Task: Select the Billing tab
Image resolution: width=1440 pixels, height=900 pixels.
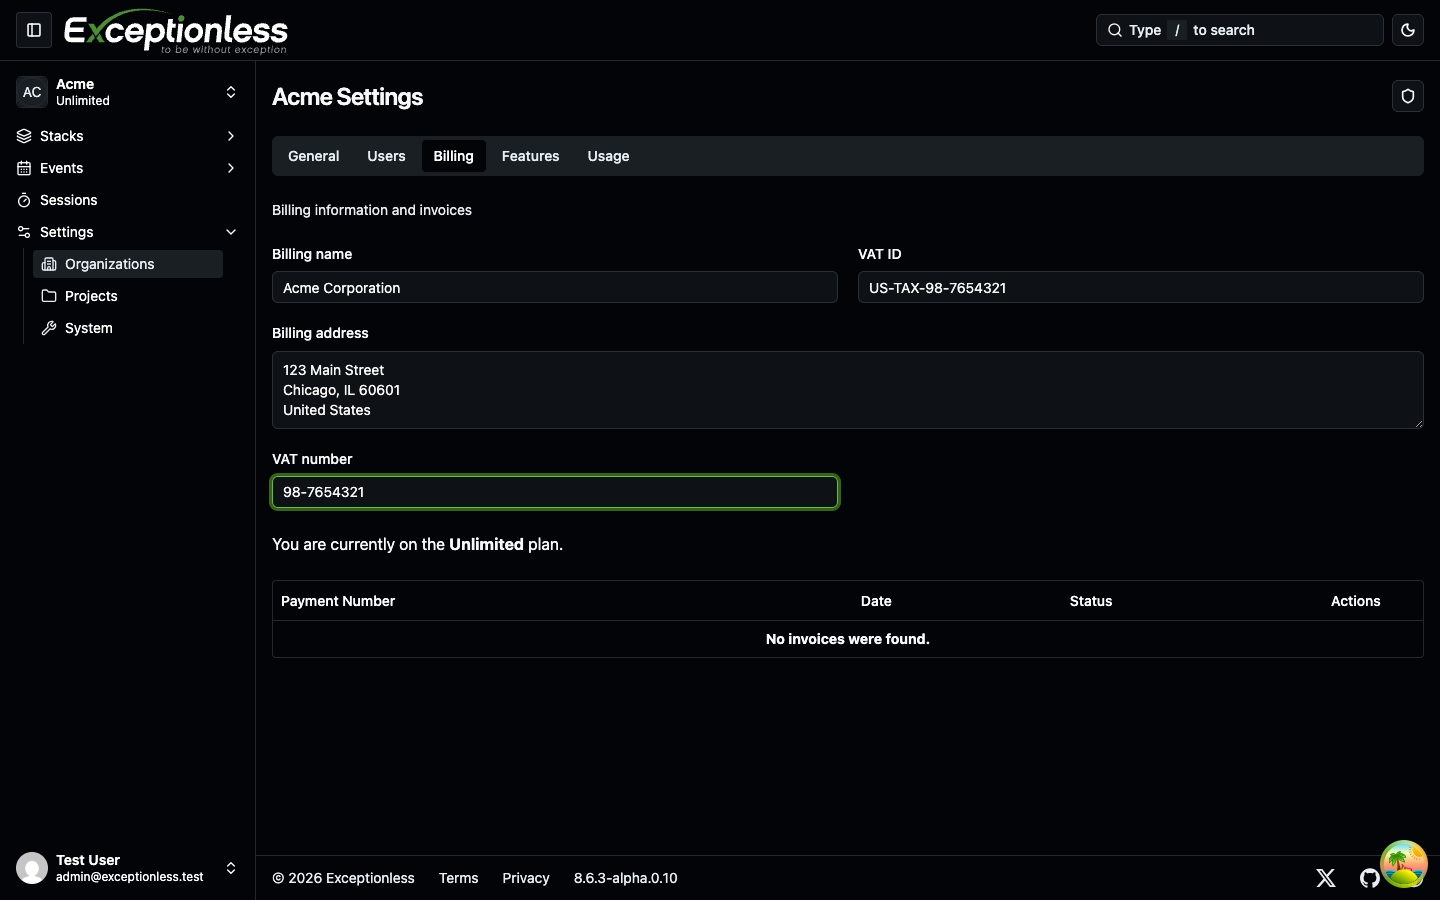Action: (453, 156)
